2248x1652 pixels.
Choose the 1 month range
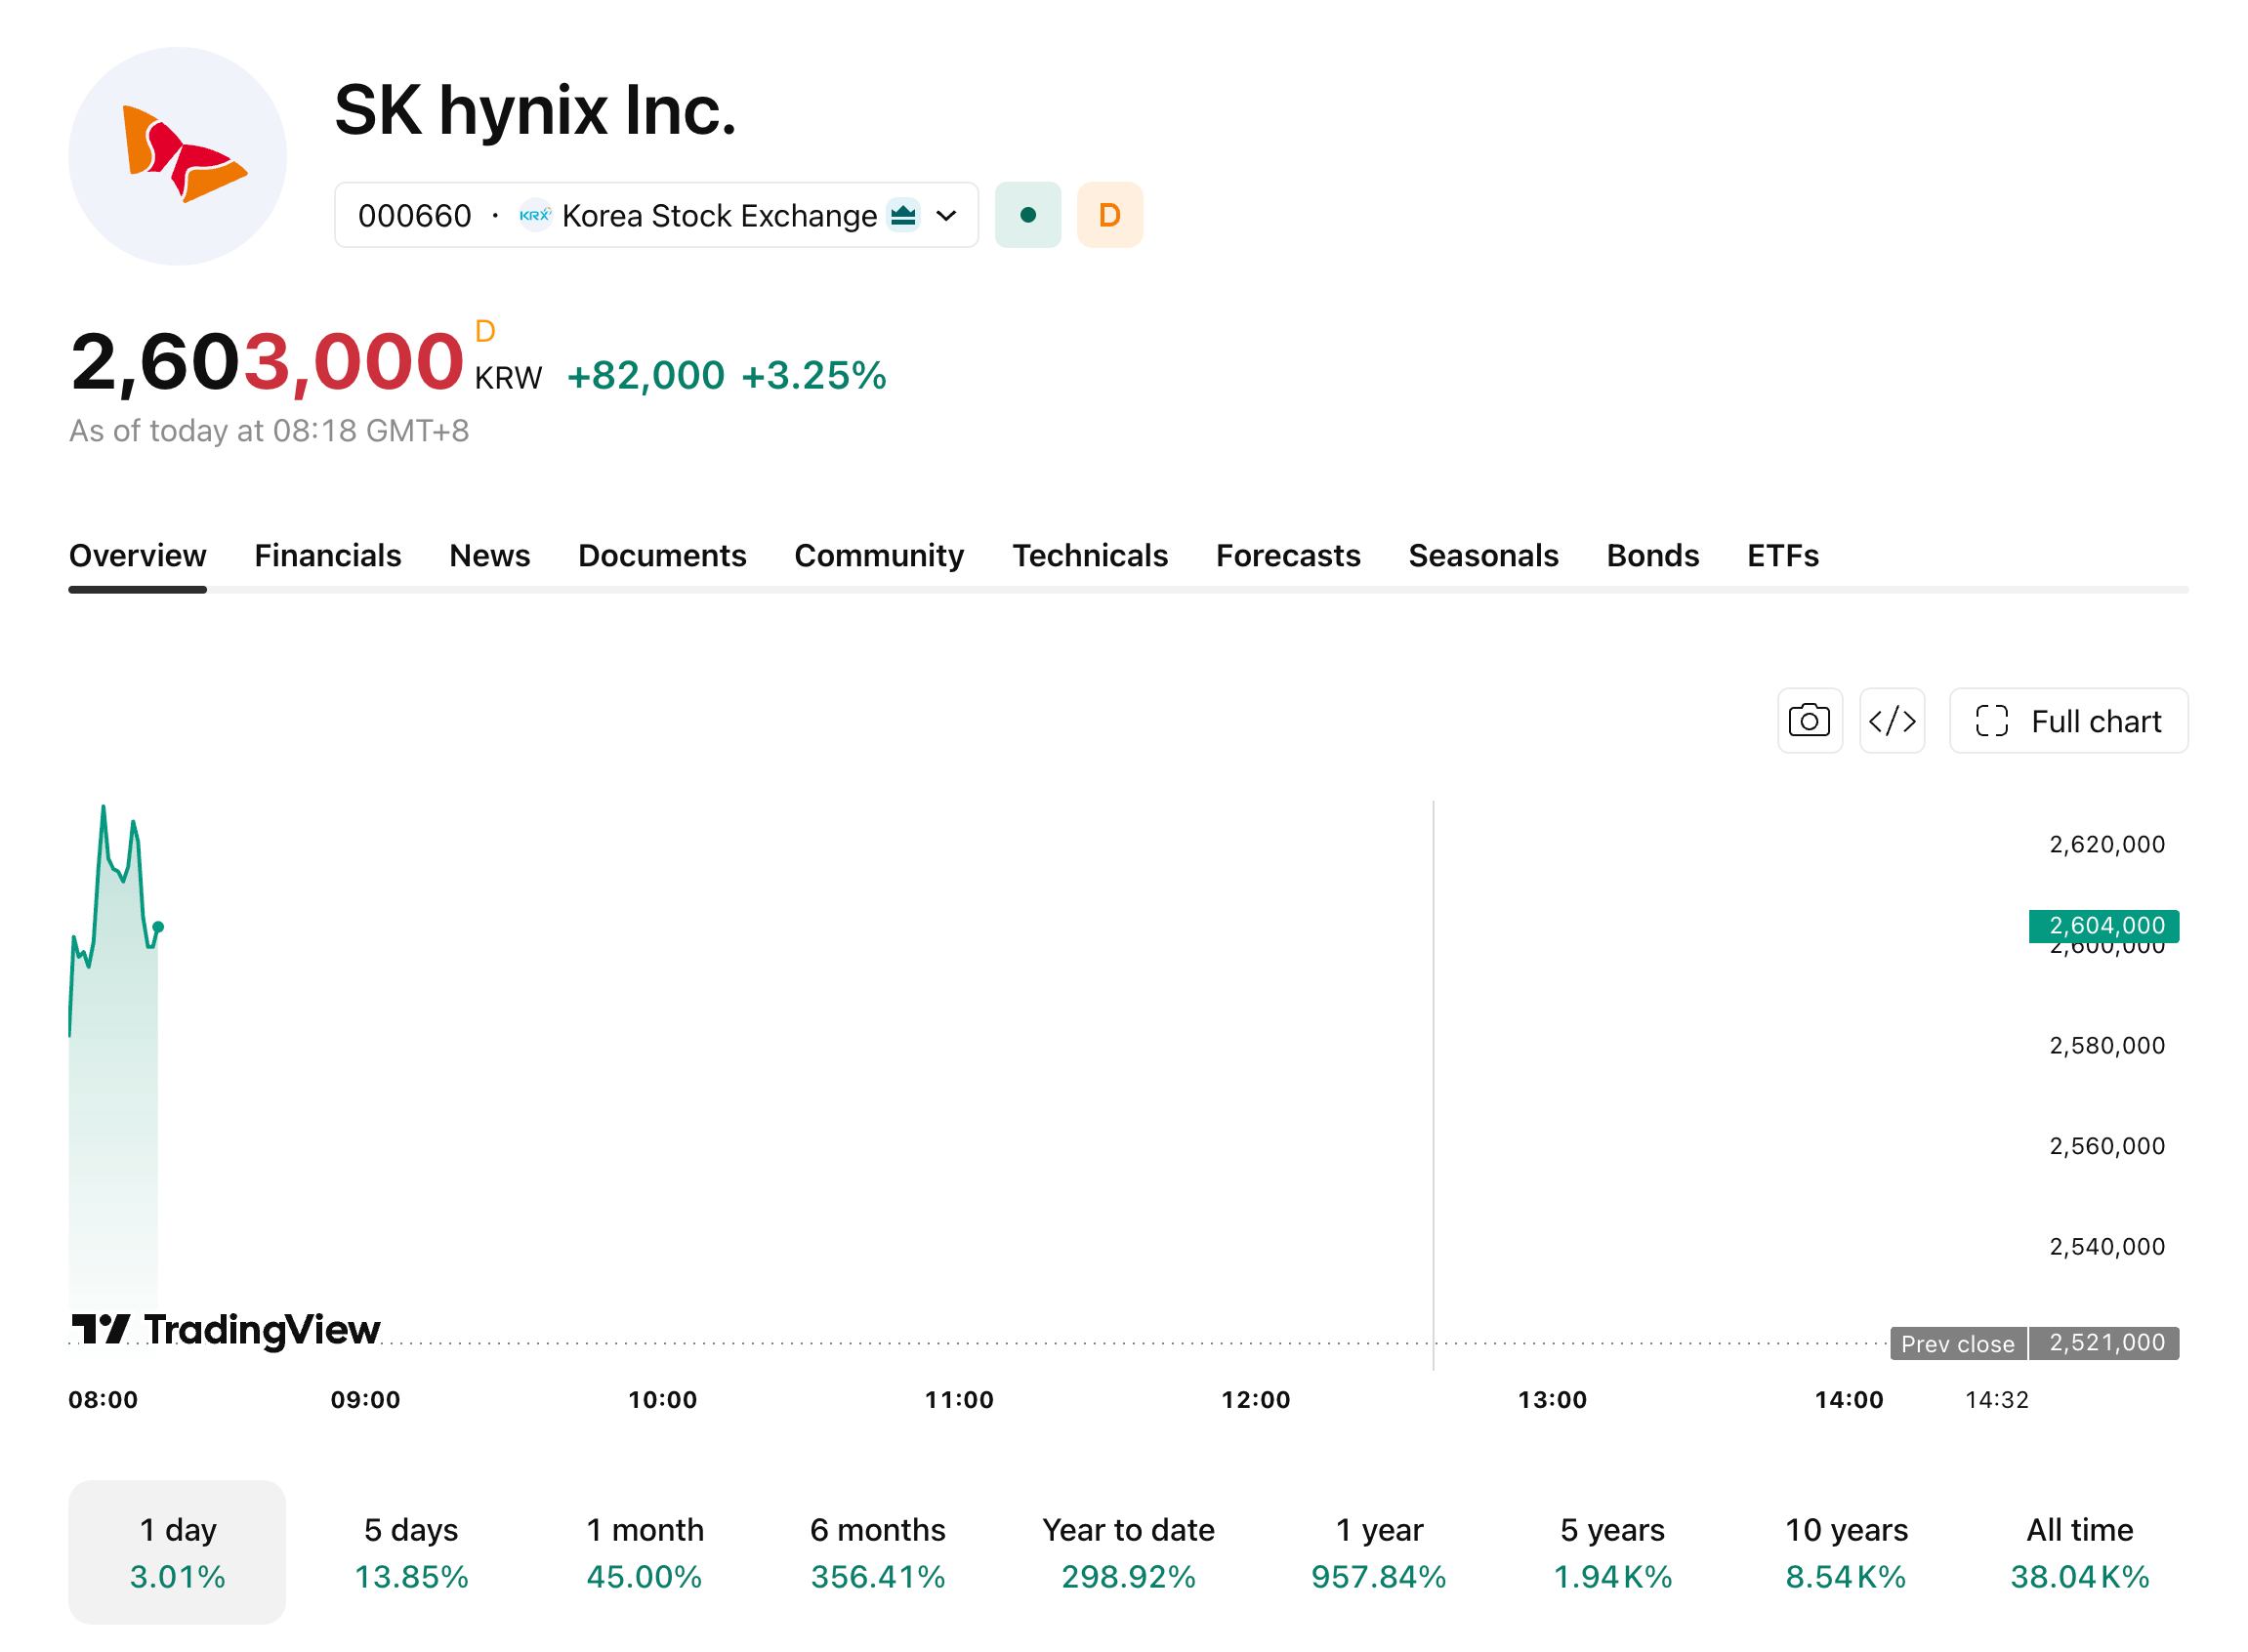click(x=645, y=1552)
